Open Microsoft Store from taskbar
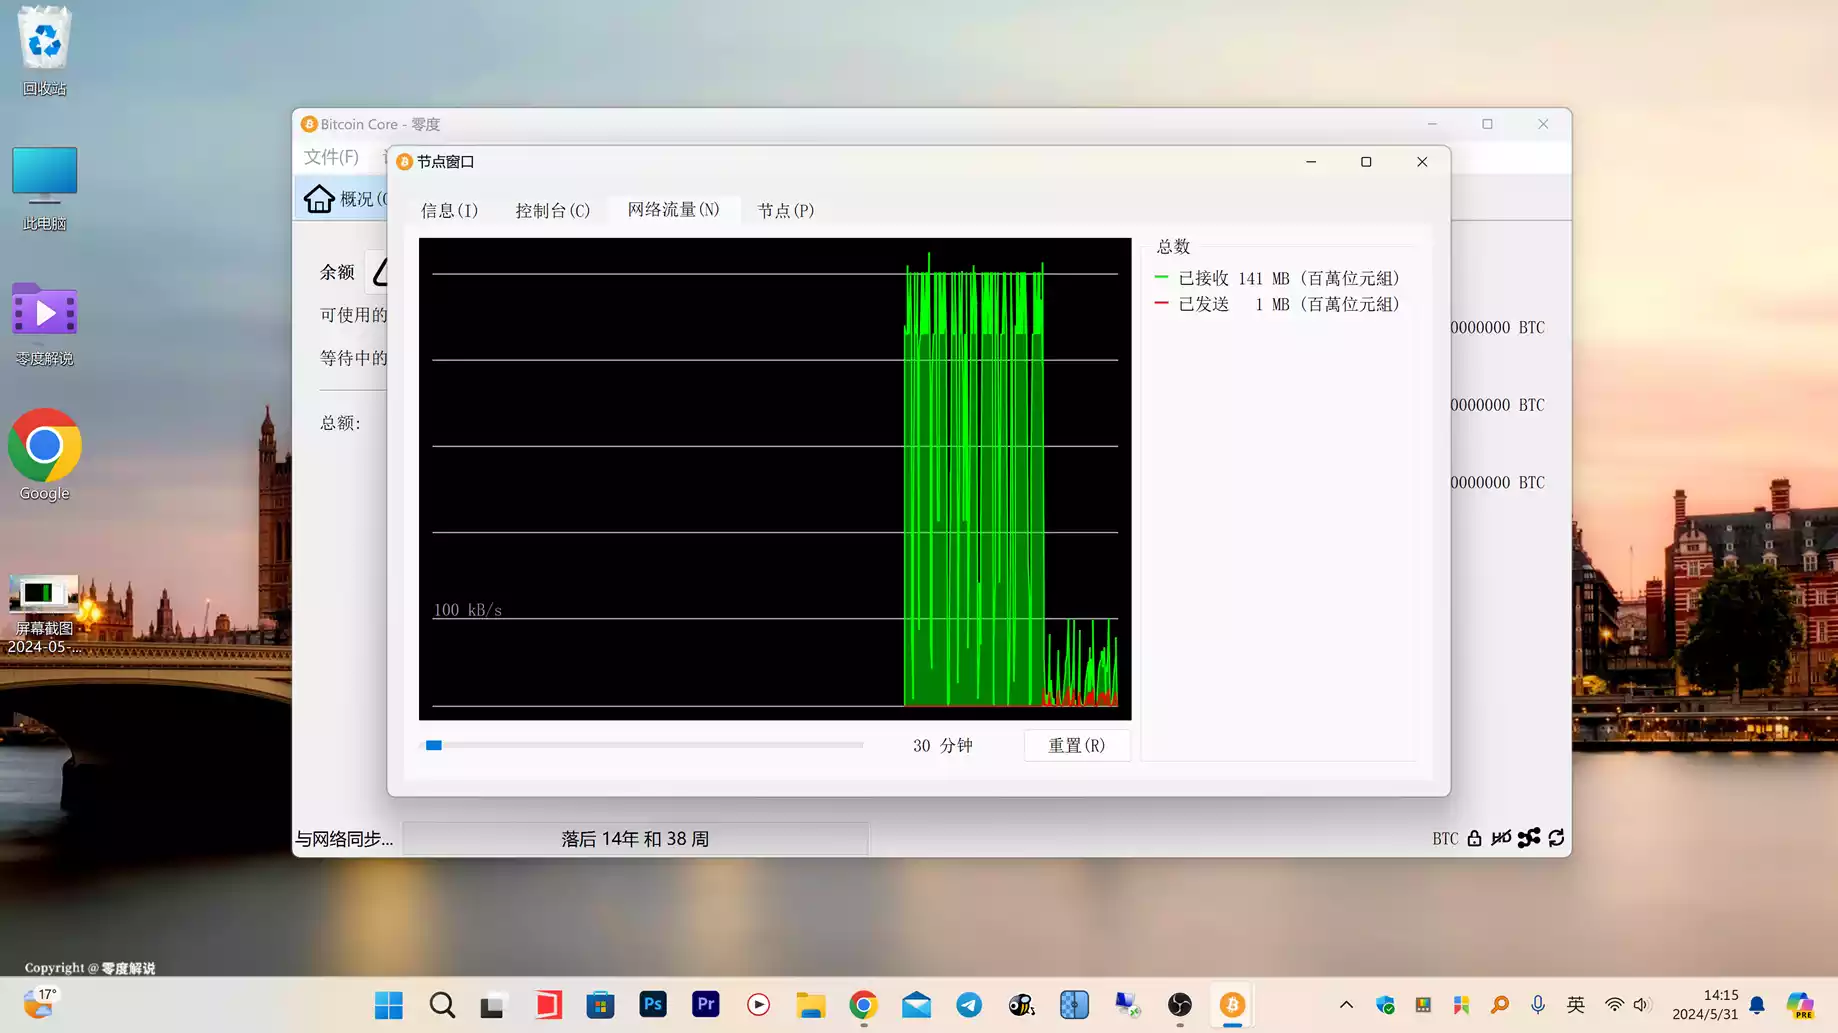This screenshot has height=1033, width=1838. pos(601,1005)
